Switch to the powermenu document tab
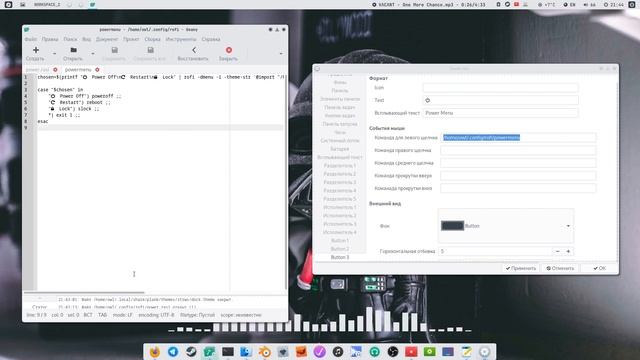Image resolution: width=640 pixels, height=360 pixels. pyautogui.click(x=78, y=69)
